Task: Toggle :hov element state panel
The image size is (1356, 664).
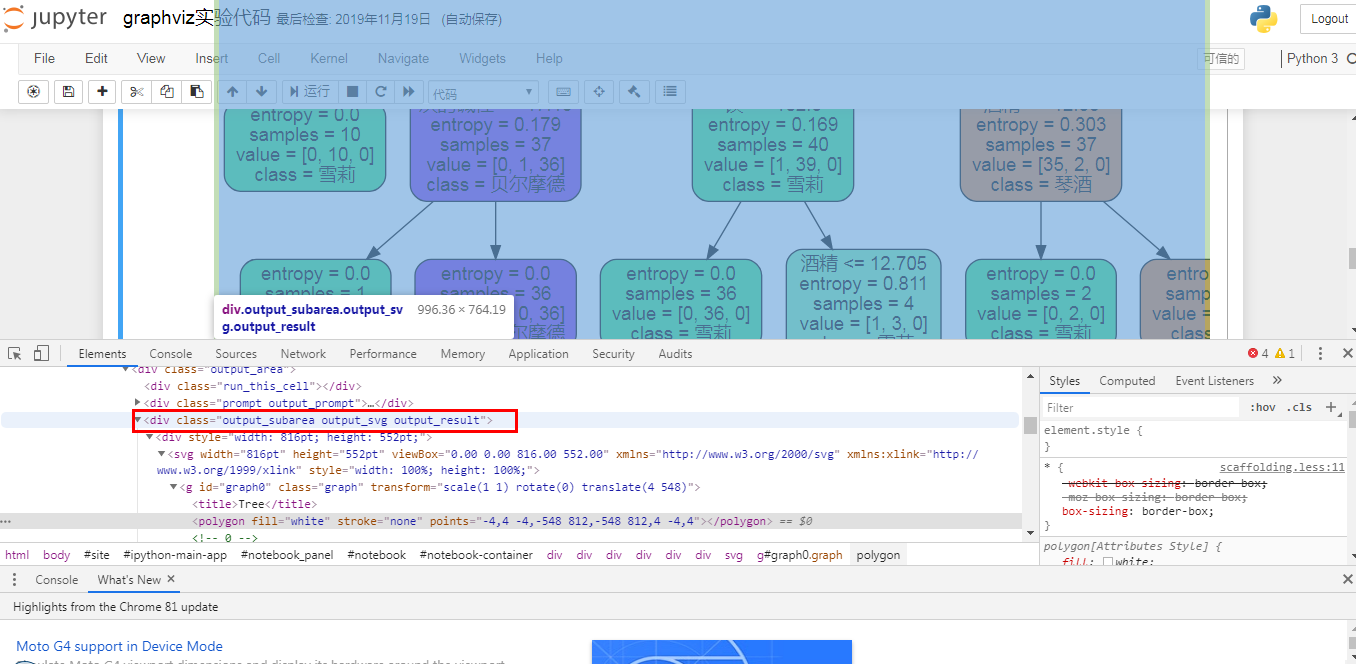Action: (x=1263, y=407)
